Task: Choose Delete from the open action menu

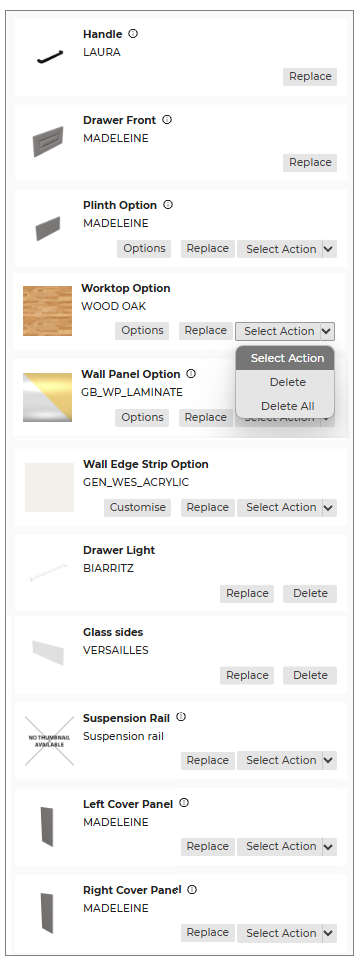Action: (x=287, y=382)
